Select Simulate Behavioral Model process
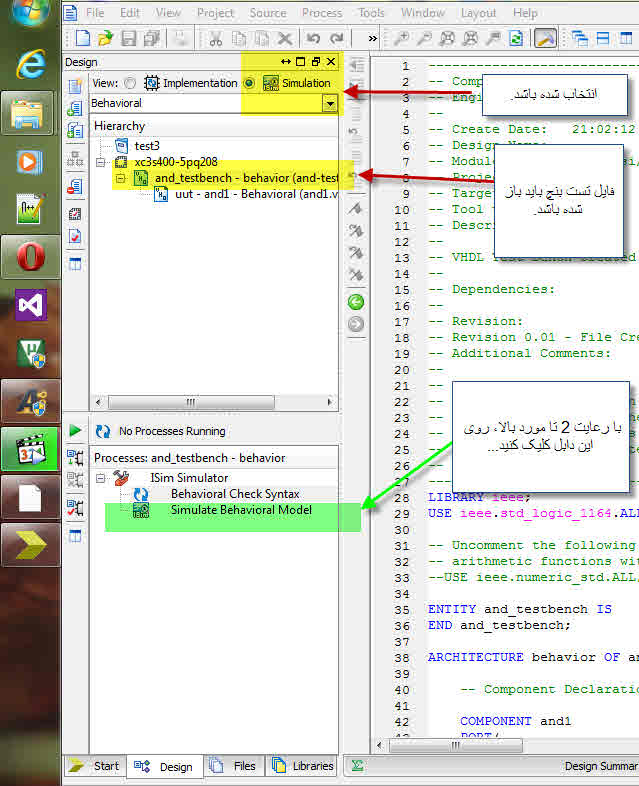This screenshot has width=639, height=786. [240, 510]
